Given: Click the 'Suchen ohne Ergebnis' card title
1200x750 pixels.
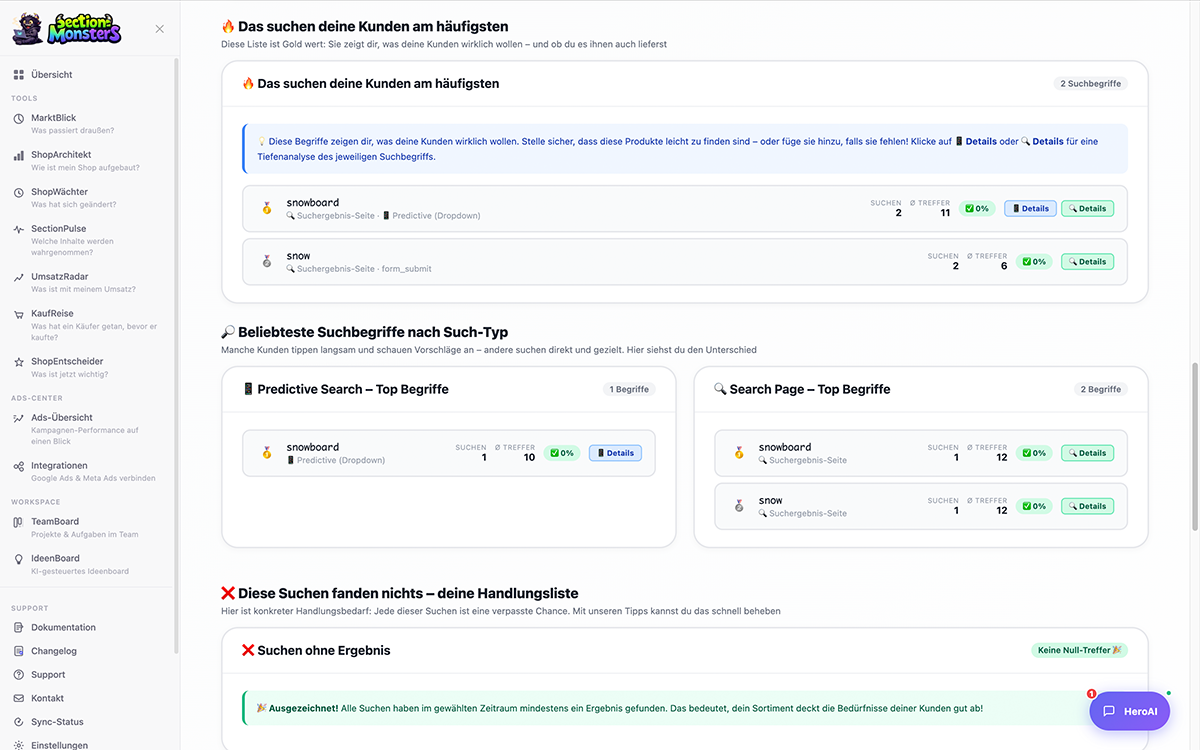Looking at the screenshot, I should pos(316,650).
